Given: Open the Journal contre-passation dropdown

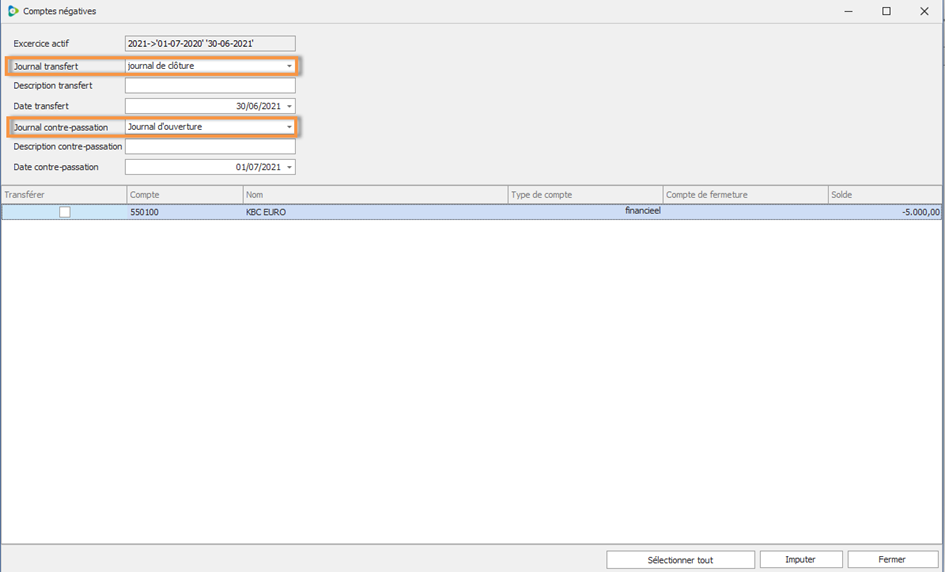Looking at the screenshot, I should (289, 127).
